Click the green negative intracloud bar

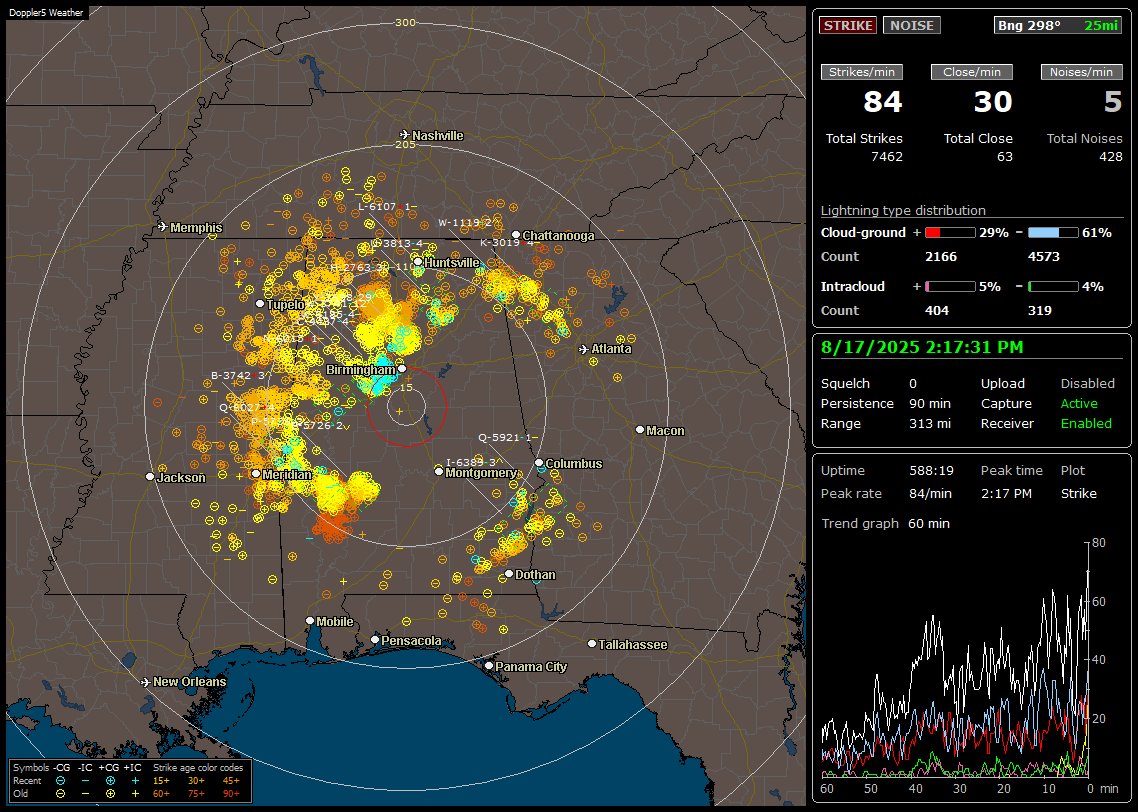tap(1053, 287)
